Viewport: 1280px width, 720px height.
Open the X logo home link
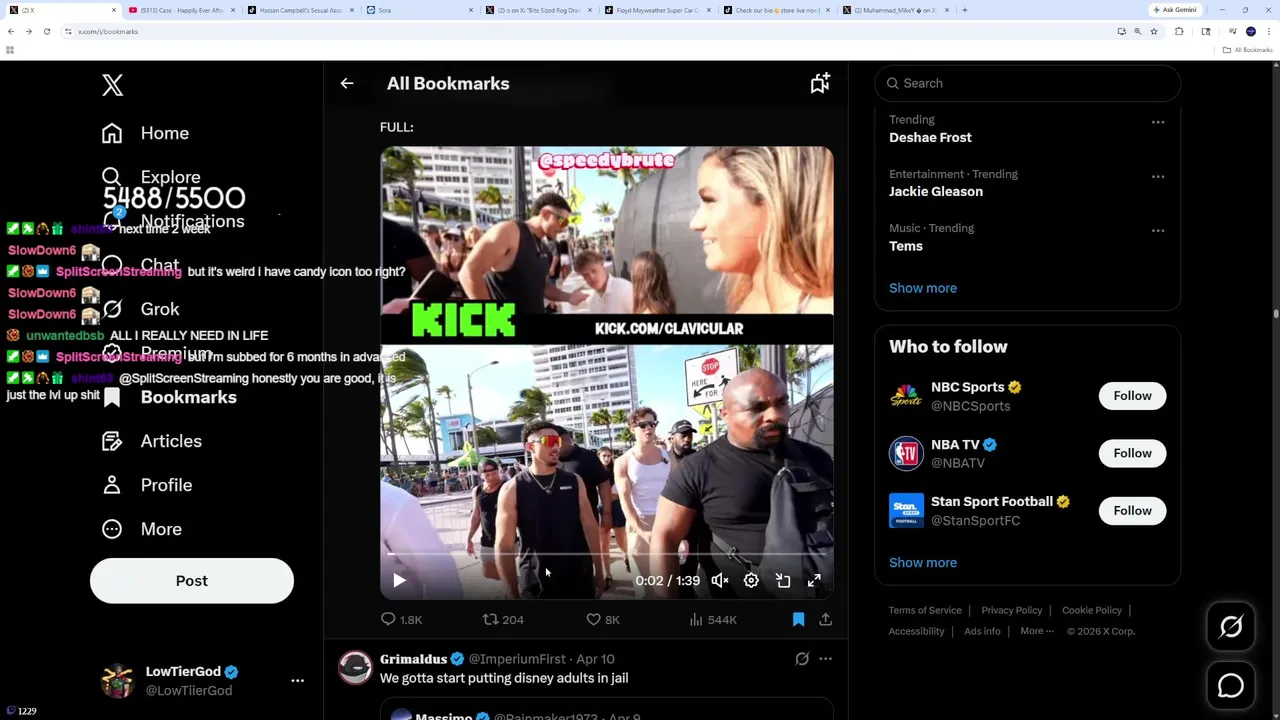tap(112, 85)
